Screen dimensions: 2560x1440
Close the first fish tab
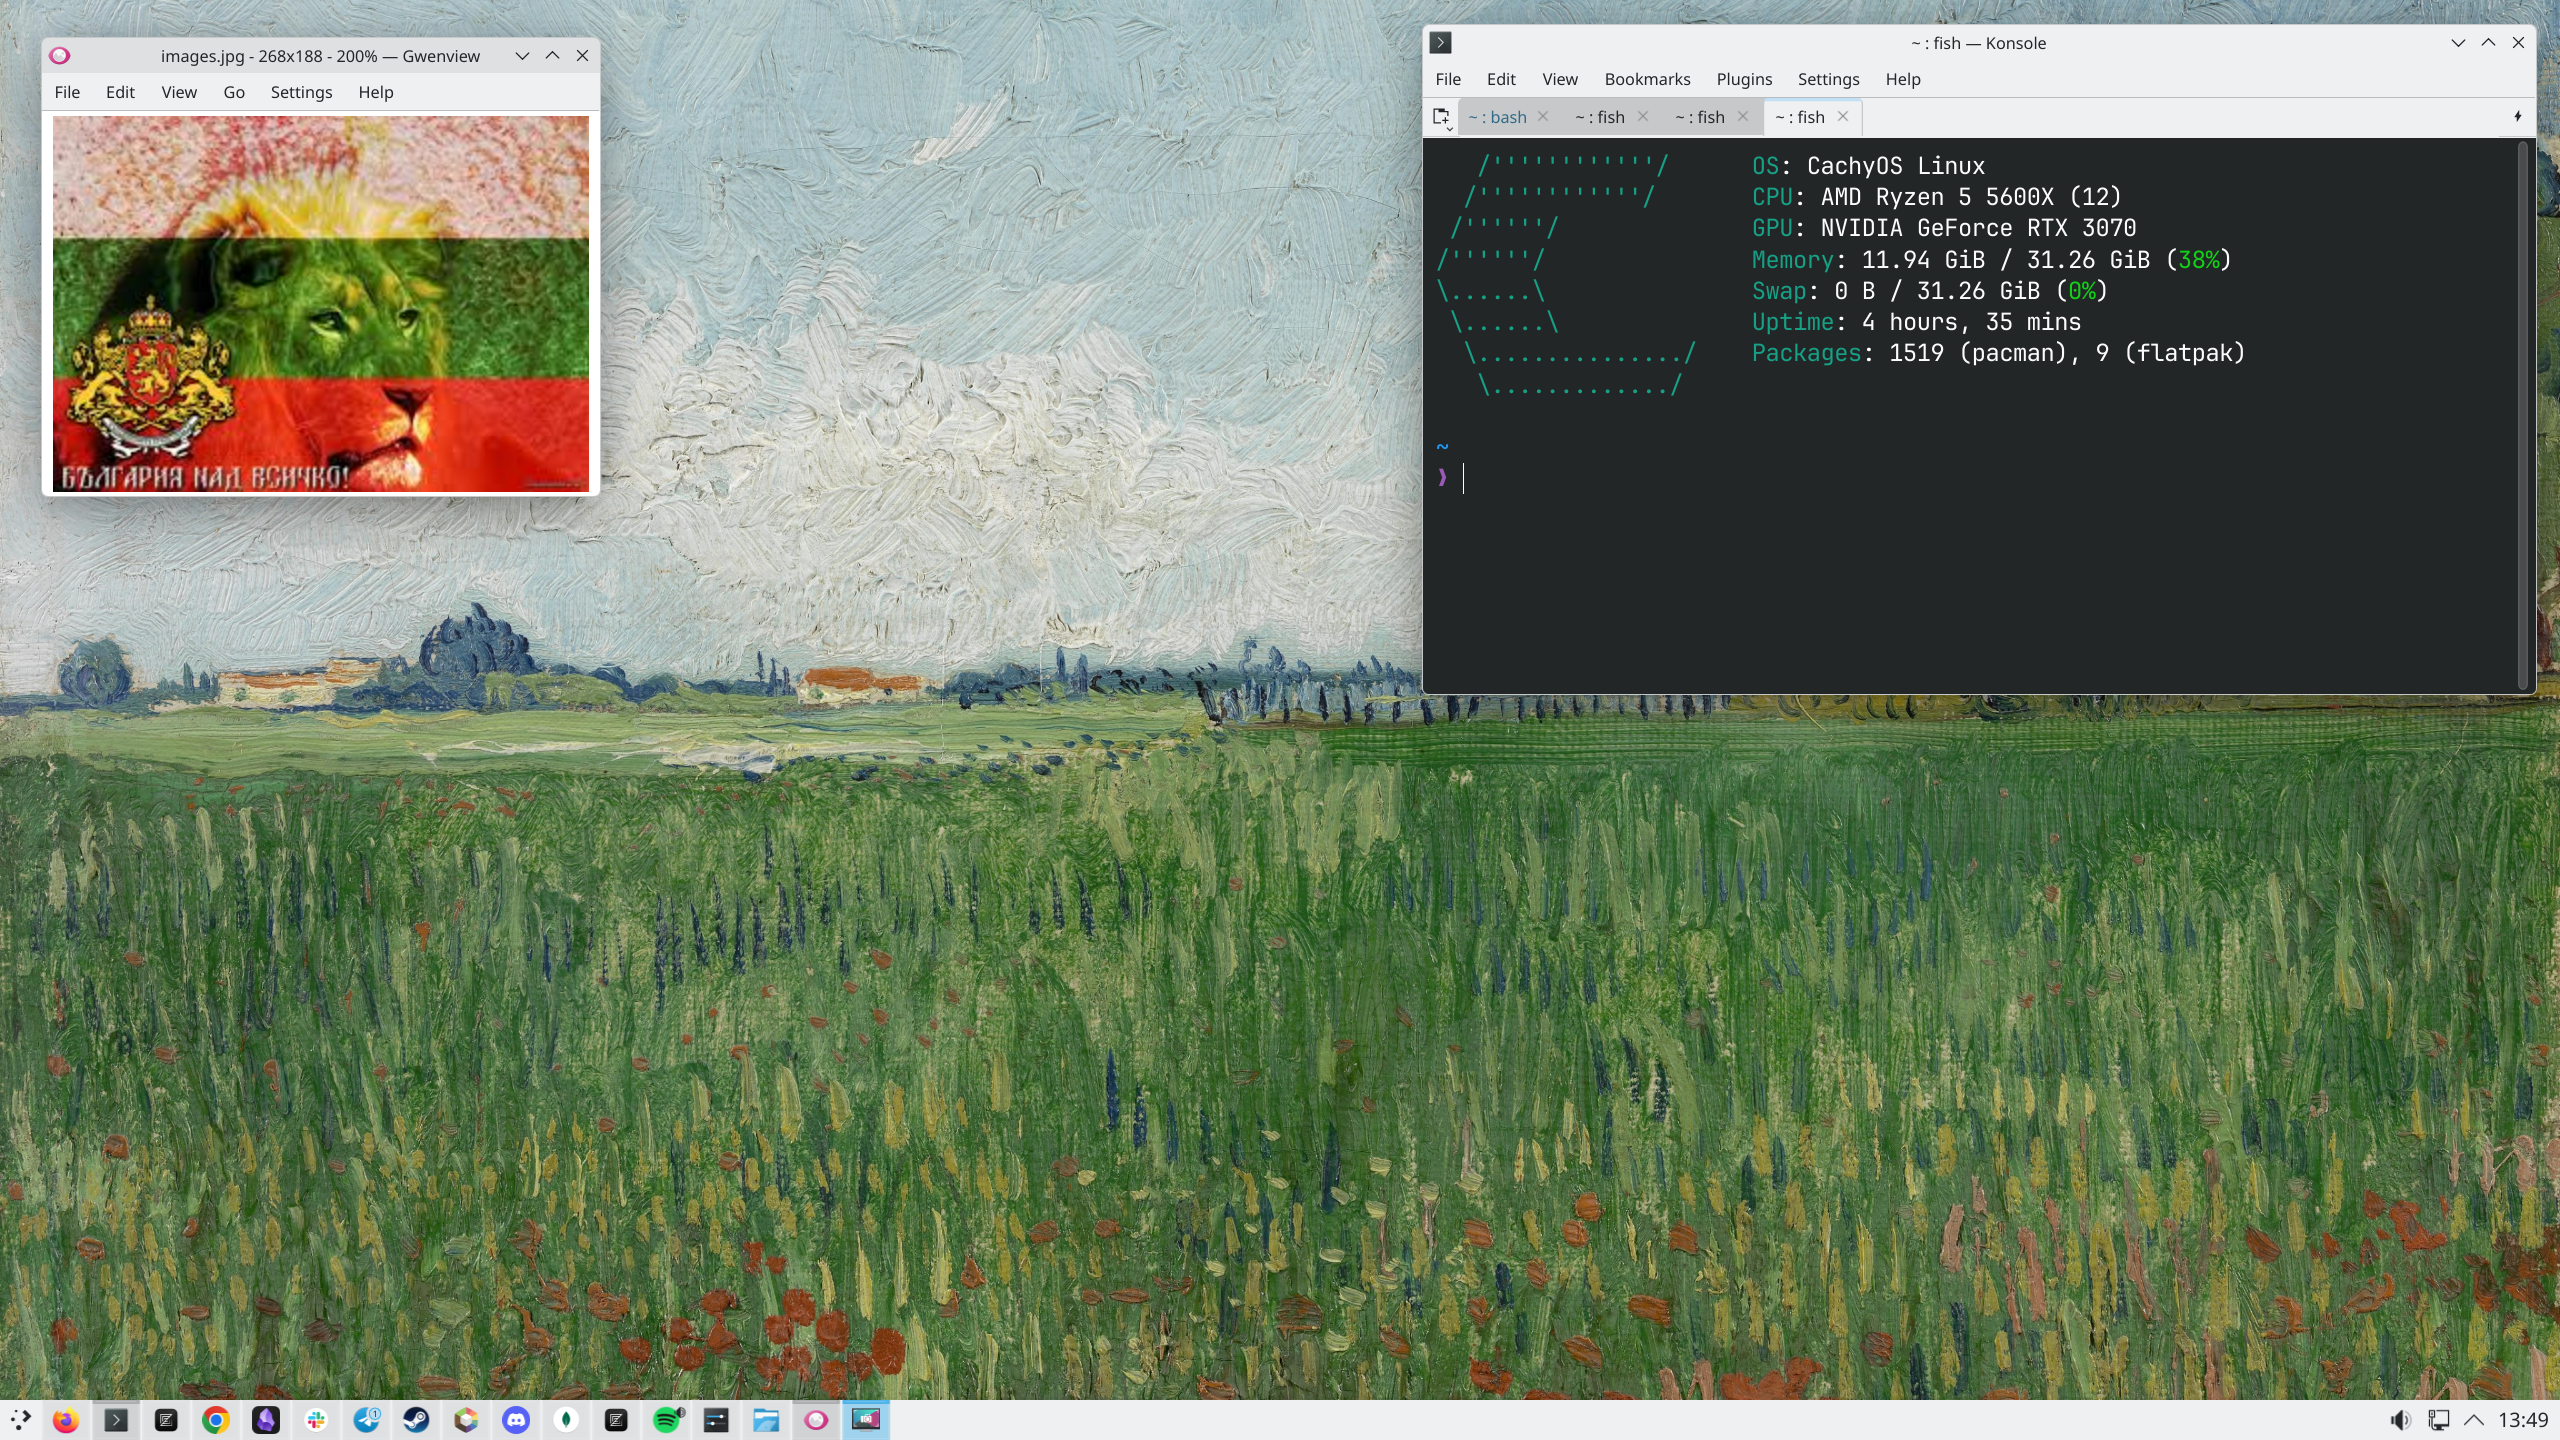(1643, 117)
